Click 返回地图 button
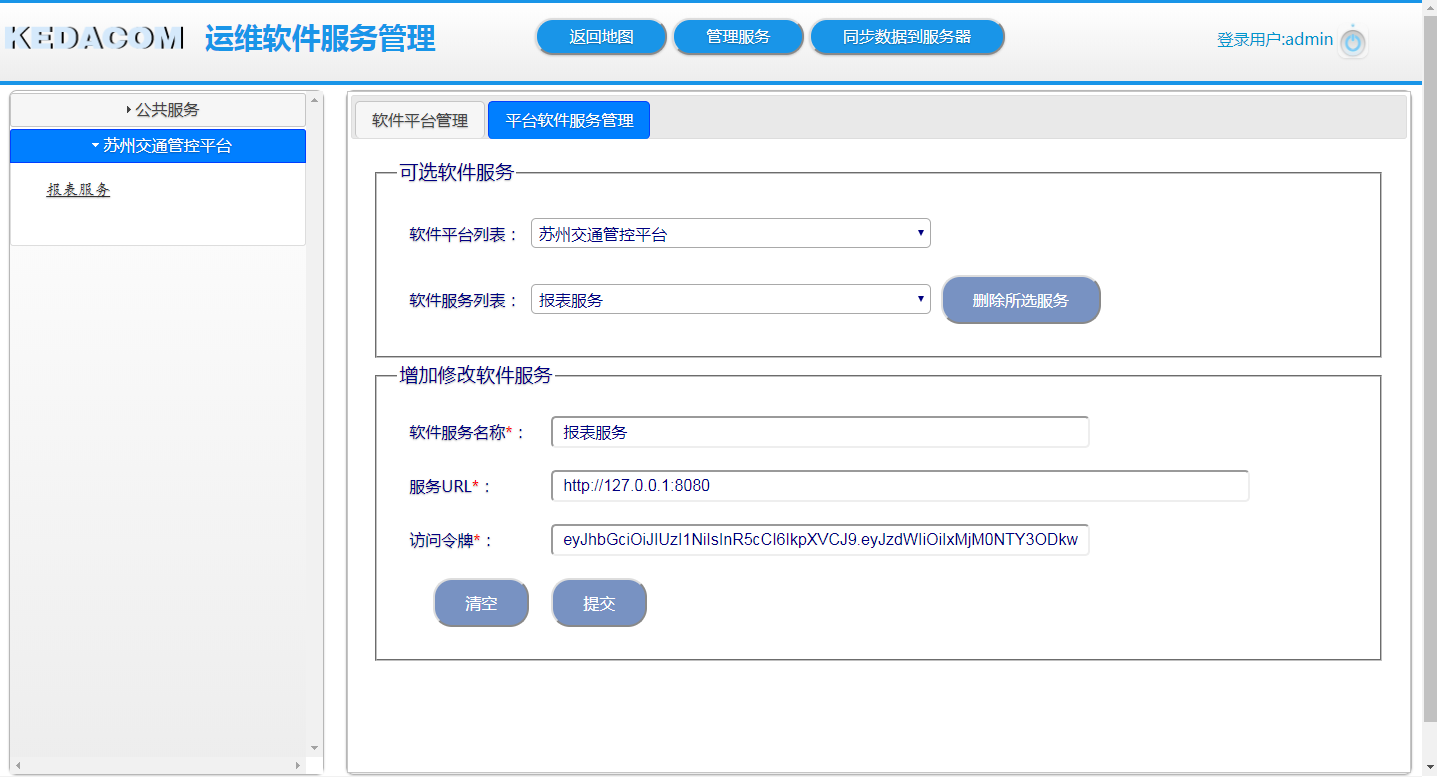 coord(601,37)
